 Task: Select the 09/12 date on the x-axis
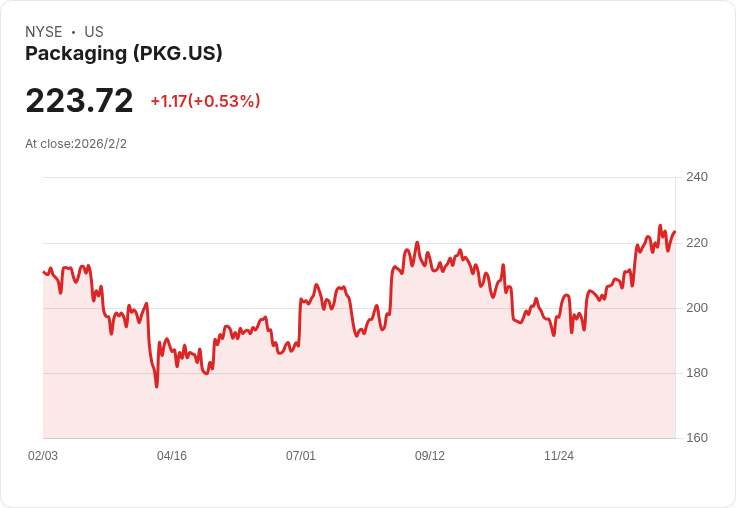pos(430,456)
